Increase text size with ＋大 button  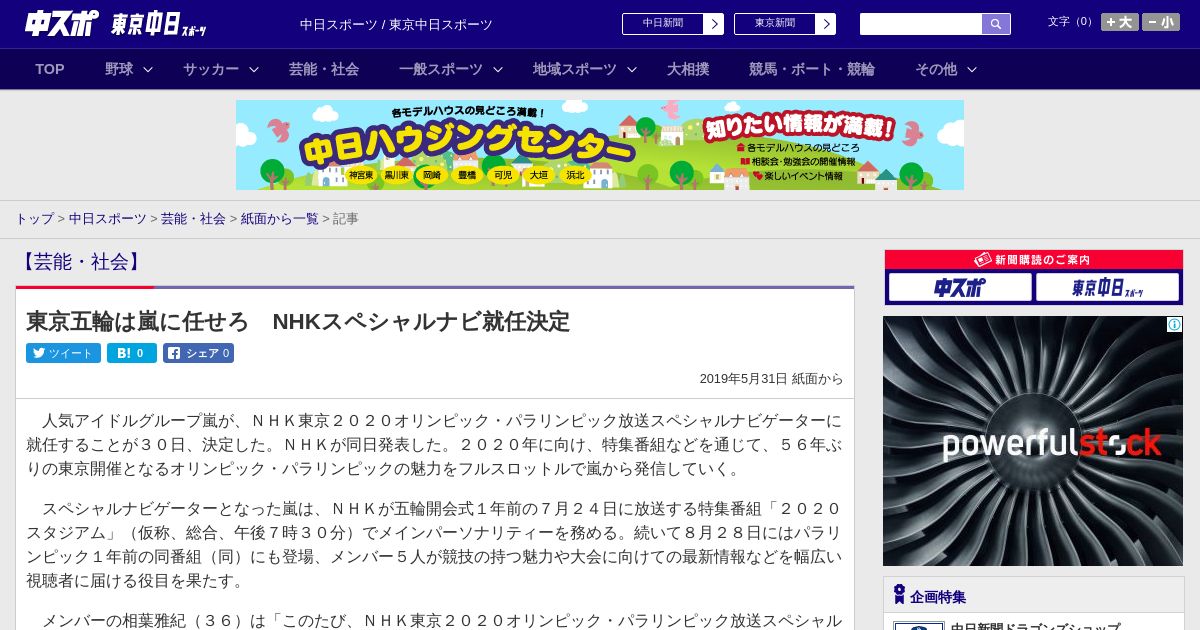pyautogui.click(x=1120, y=22)
